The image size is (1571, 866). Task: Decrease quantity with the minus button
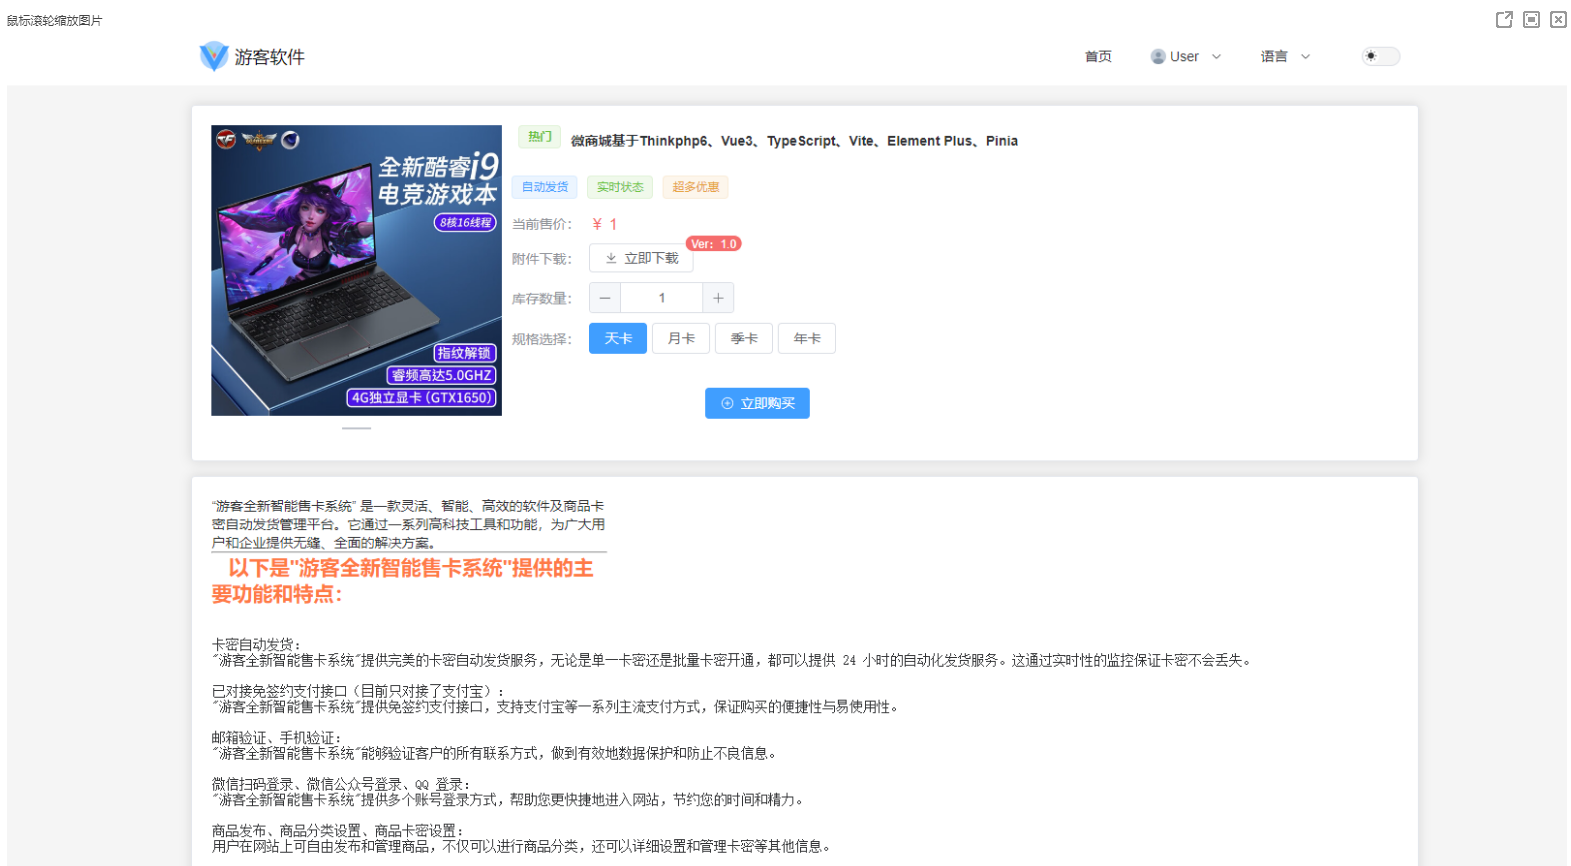coord(605,298)
